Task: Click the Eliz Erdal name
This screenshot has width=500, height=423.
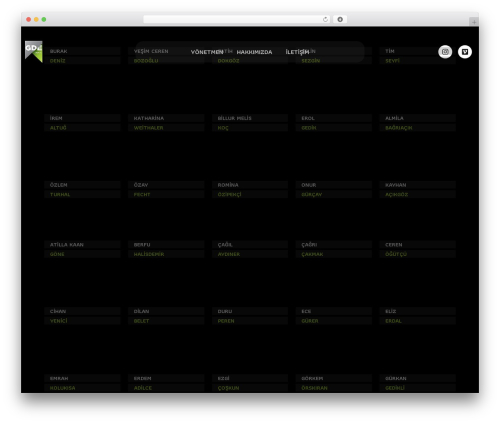Action: click(x=418, y=316)
